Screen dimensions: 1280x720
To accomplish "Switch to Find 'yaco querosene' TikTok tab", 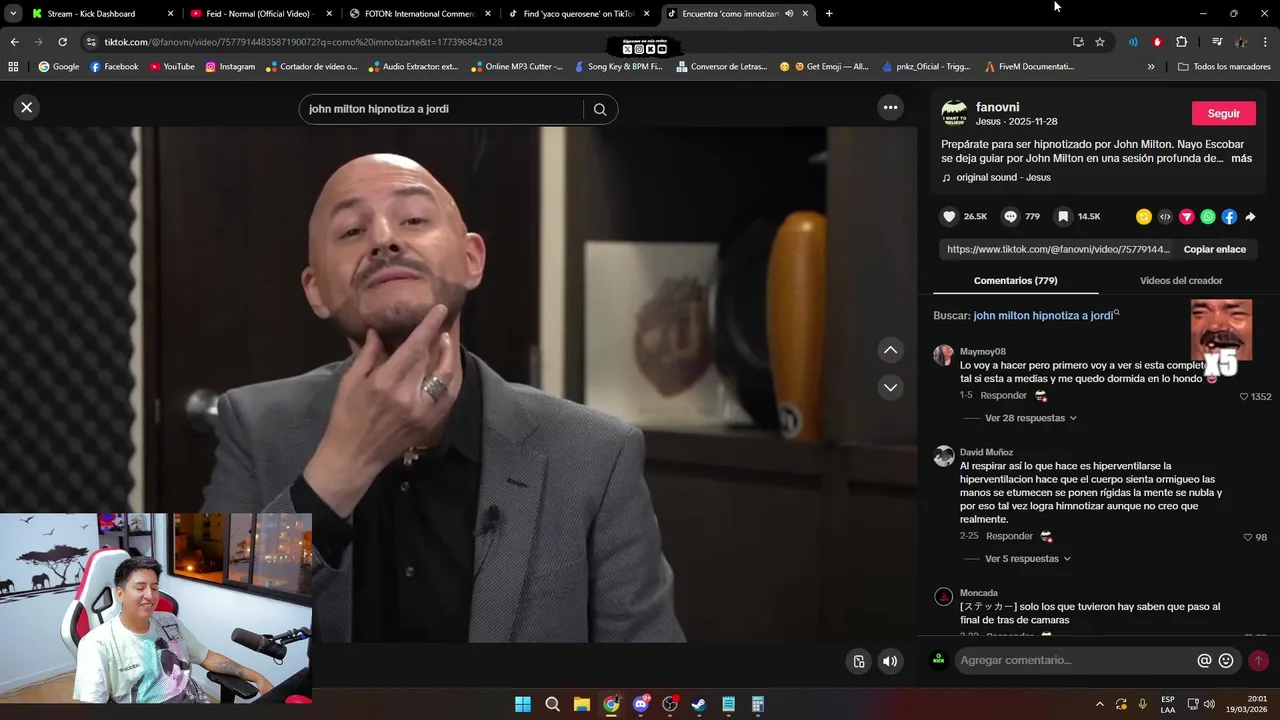I will 579,14.
